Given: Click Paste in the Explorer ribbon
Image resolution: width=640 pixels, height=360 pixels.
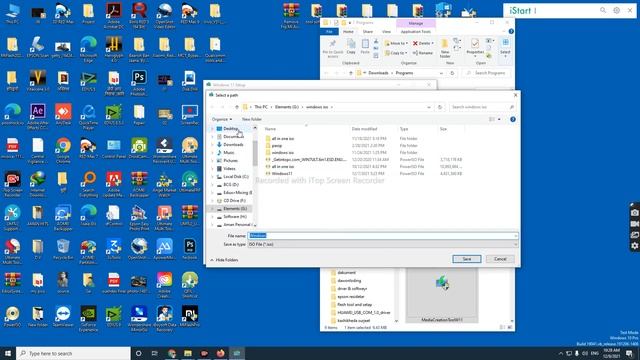Looking at the screenshot, I should pos(365,47).
